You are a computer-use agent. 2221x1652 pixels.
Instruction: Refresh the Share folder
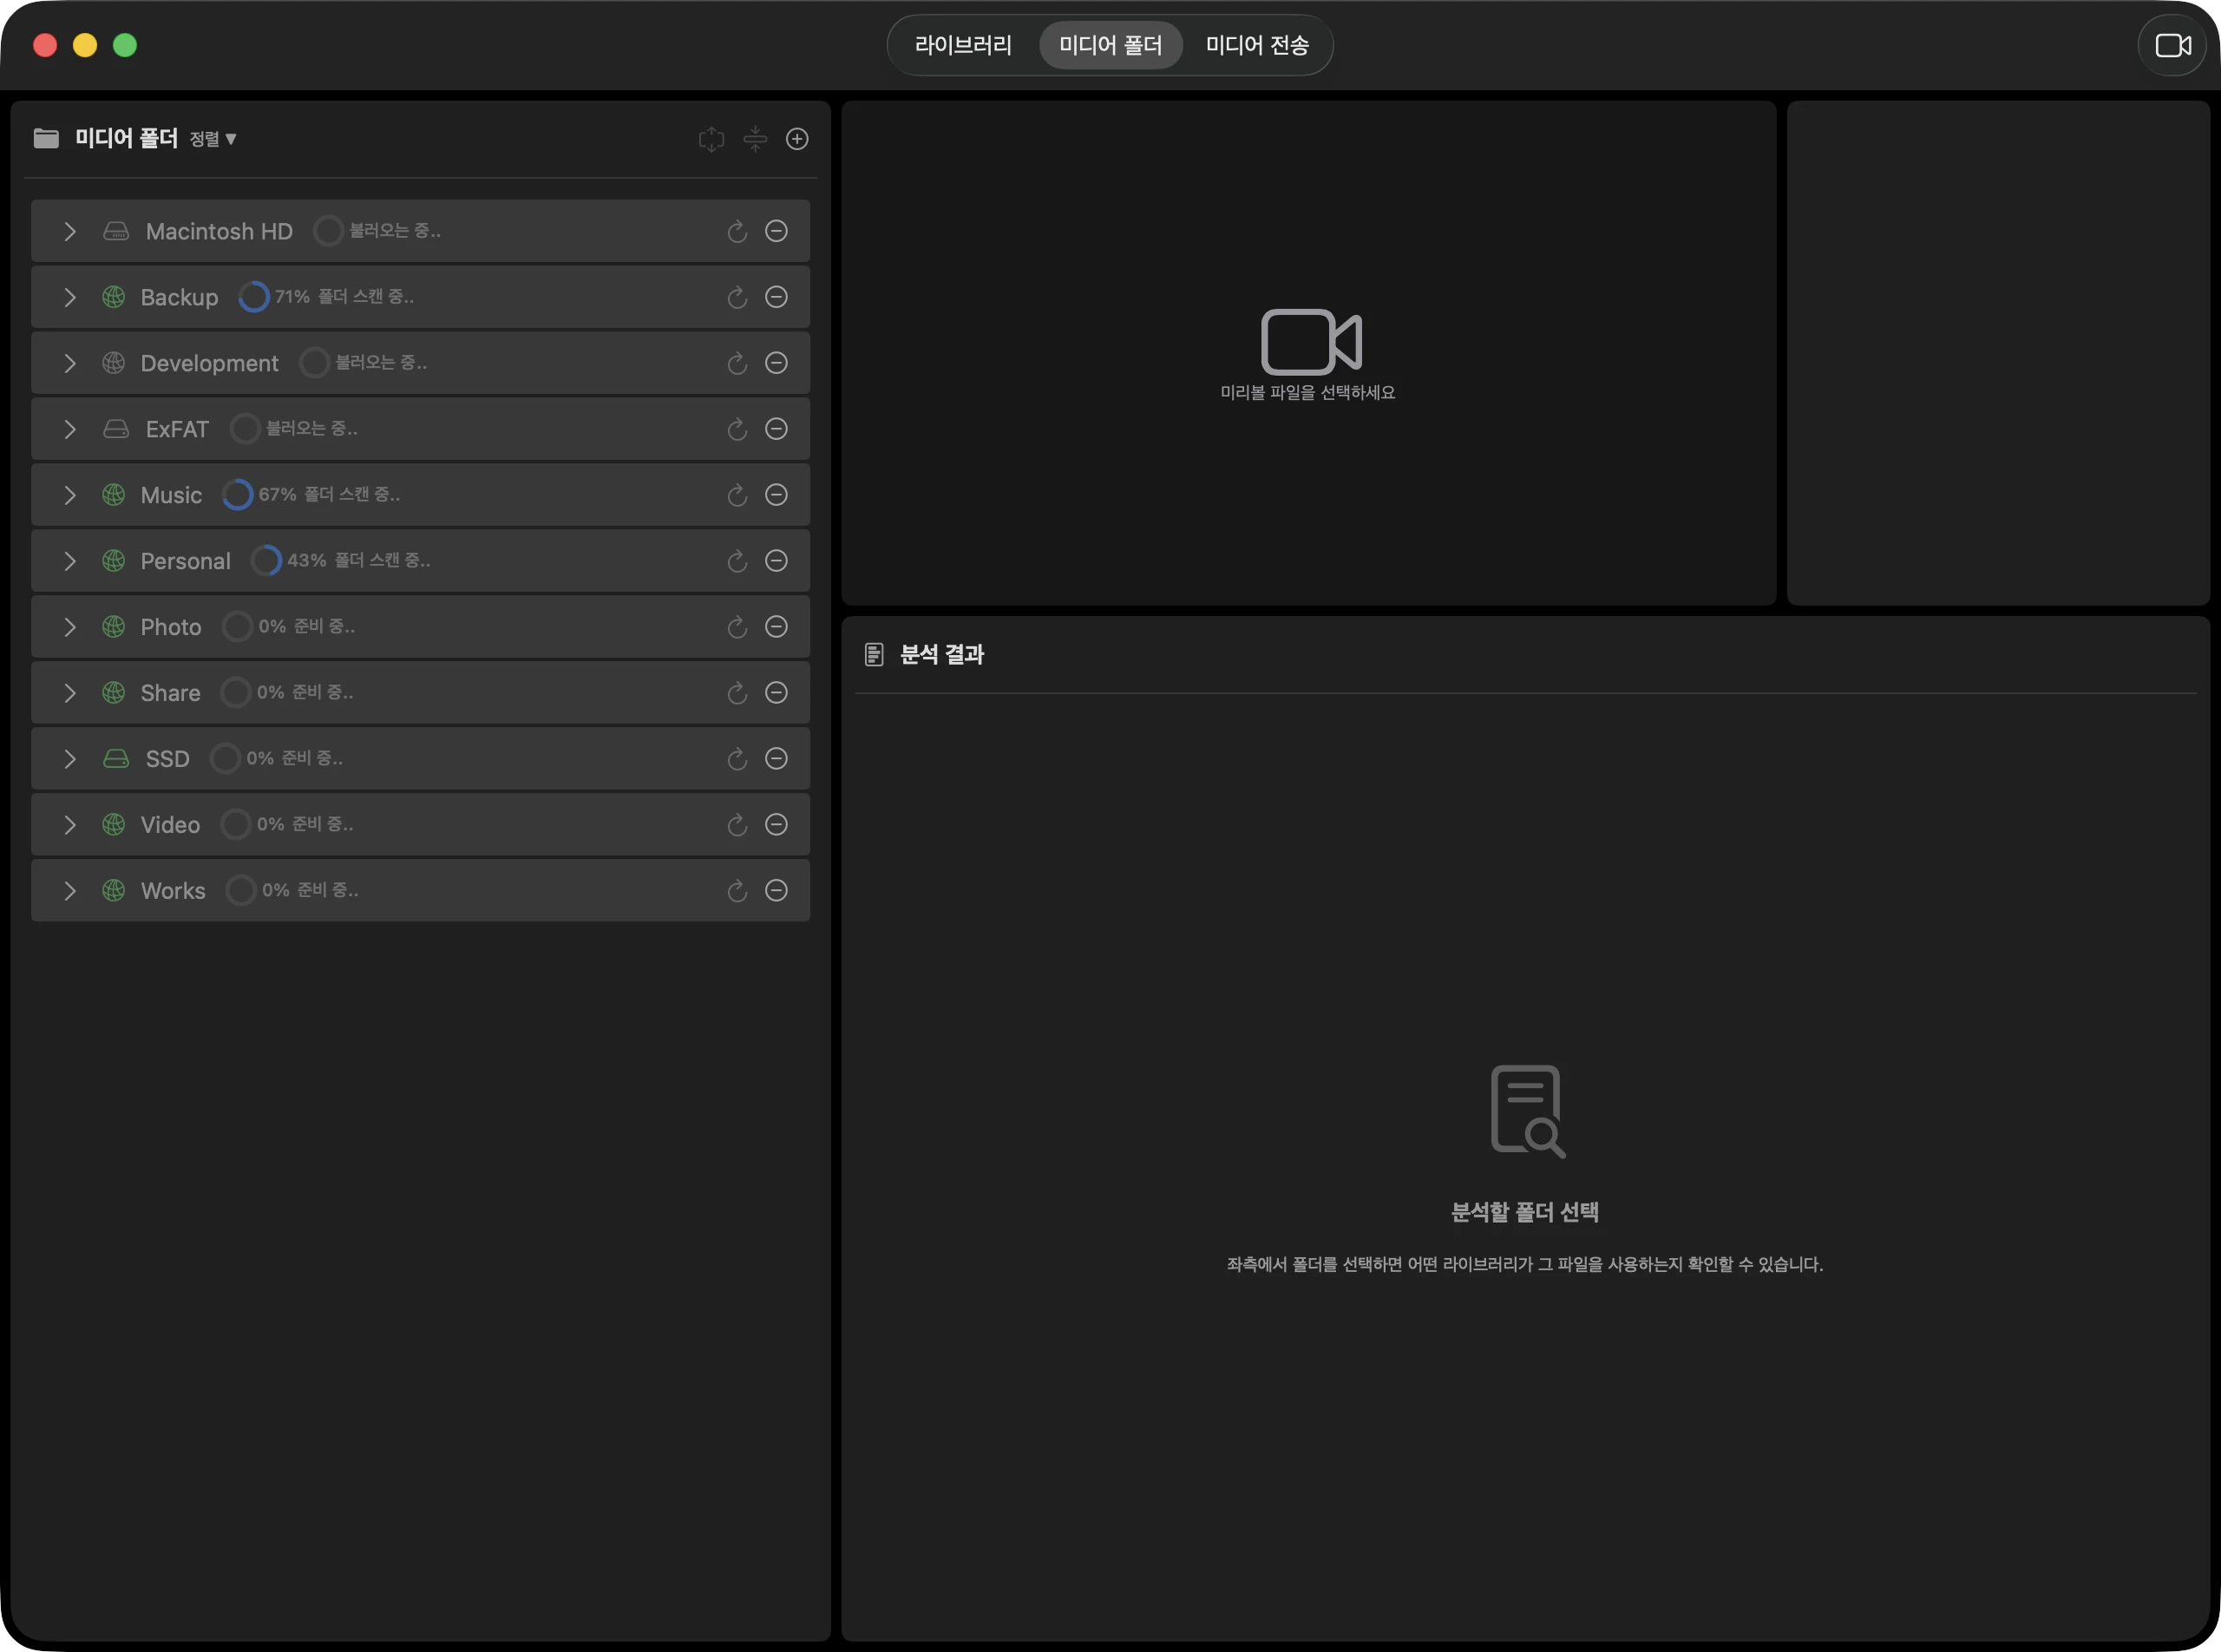click(x=737, y=693)
